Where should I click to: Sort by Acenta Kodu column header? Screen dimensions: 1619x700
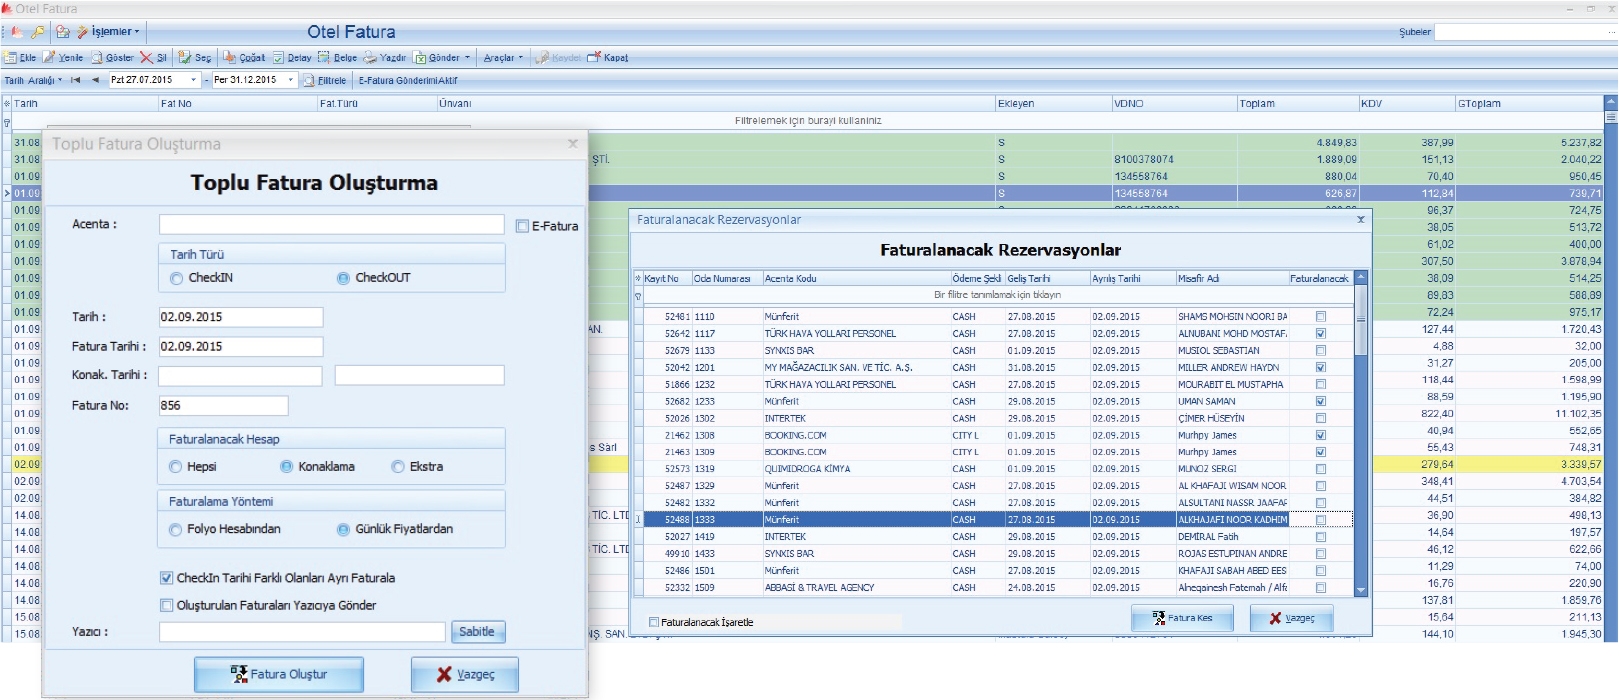click(856, 279)
